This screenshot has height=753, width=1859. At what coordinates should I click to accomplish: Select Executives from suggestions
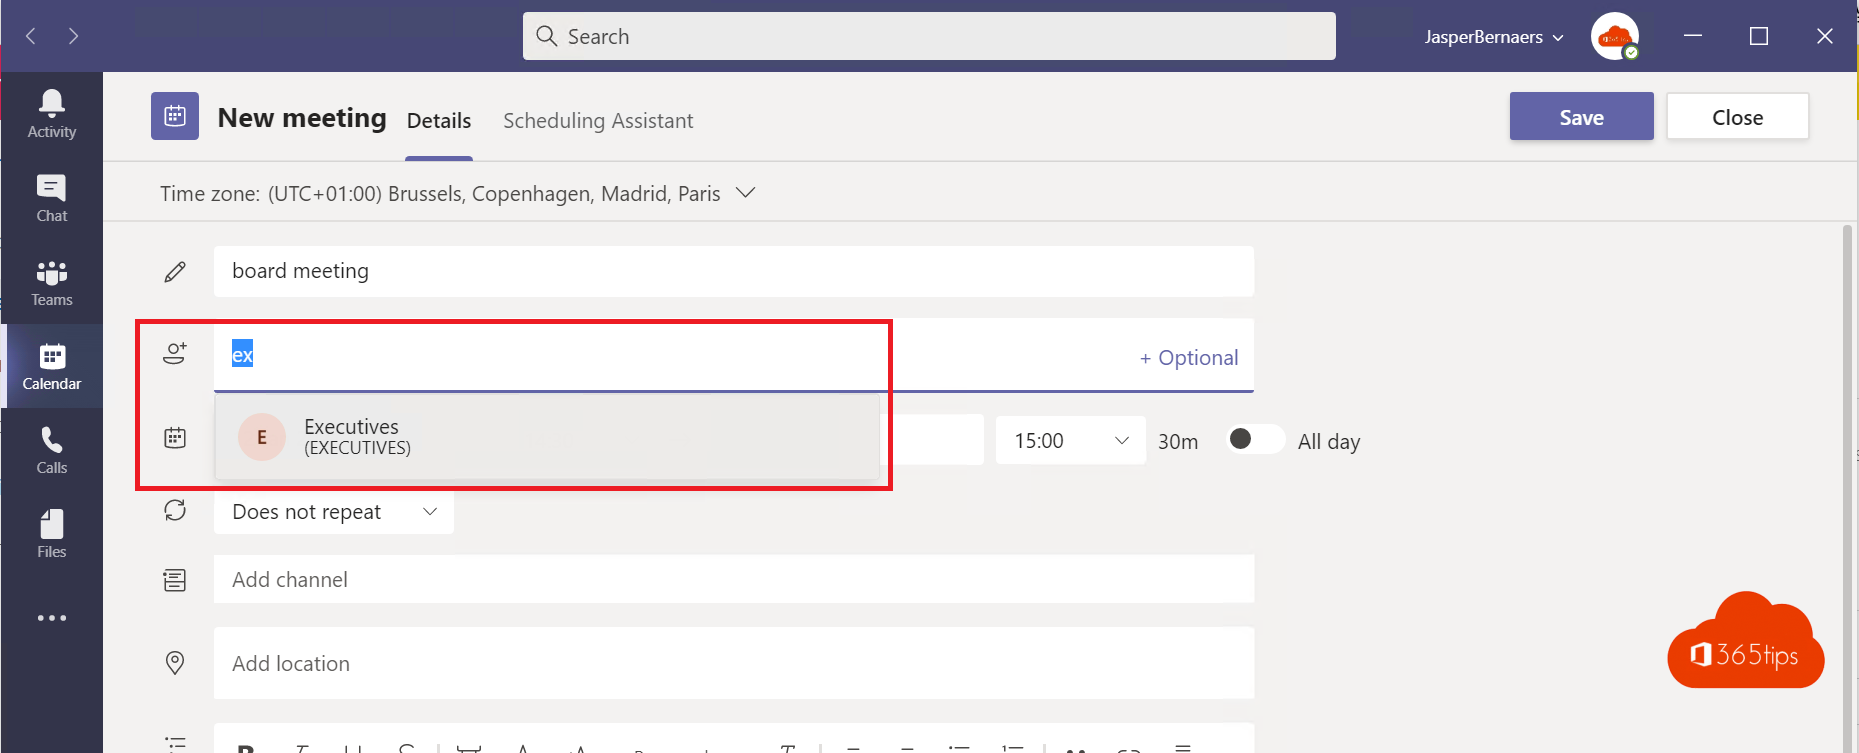547,437
